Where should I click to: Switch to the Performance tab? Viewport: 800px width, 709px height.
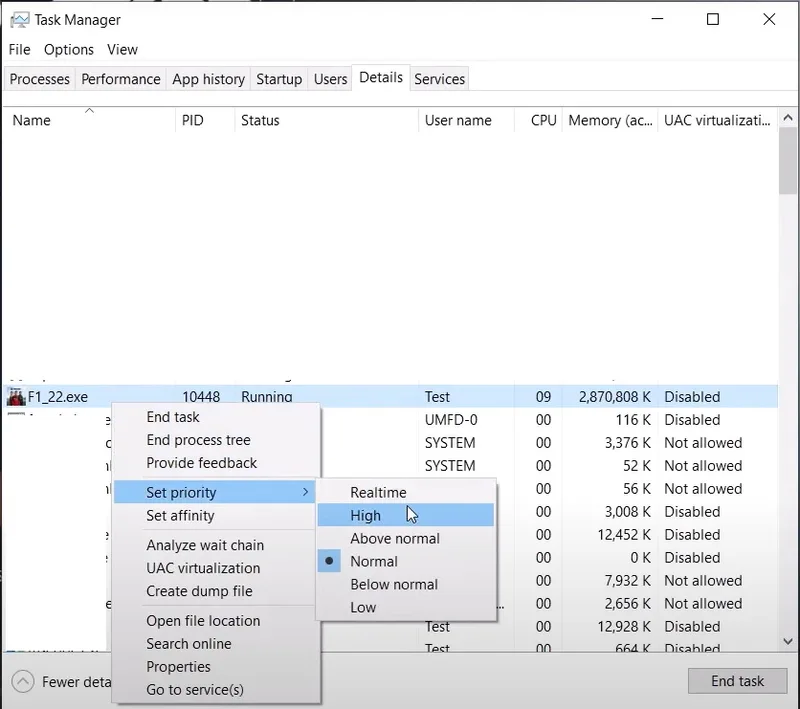[121, 79]
